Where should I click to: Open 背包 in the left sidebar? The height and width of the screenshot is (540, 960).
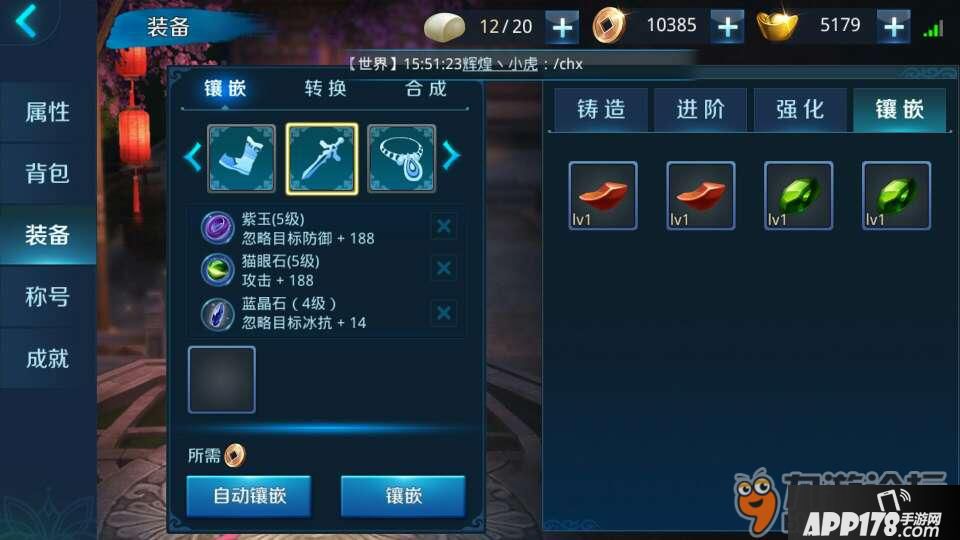click(x=48, y=173)
